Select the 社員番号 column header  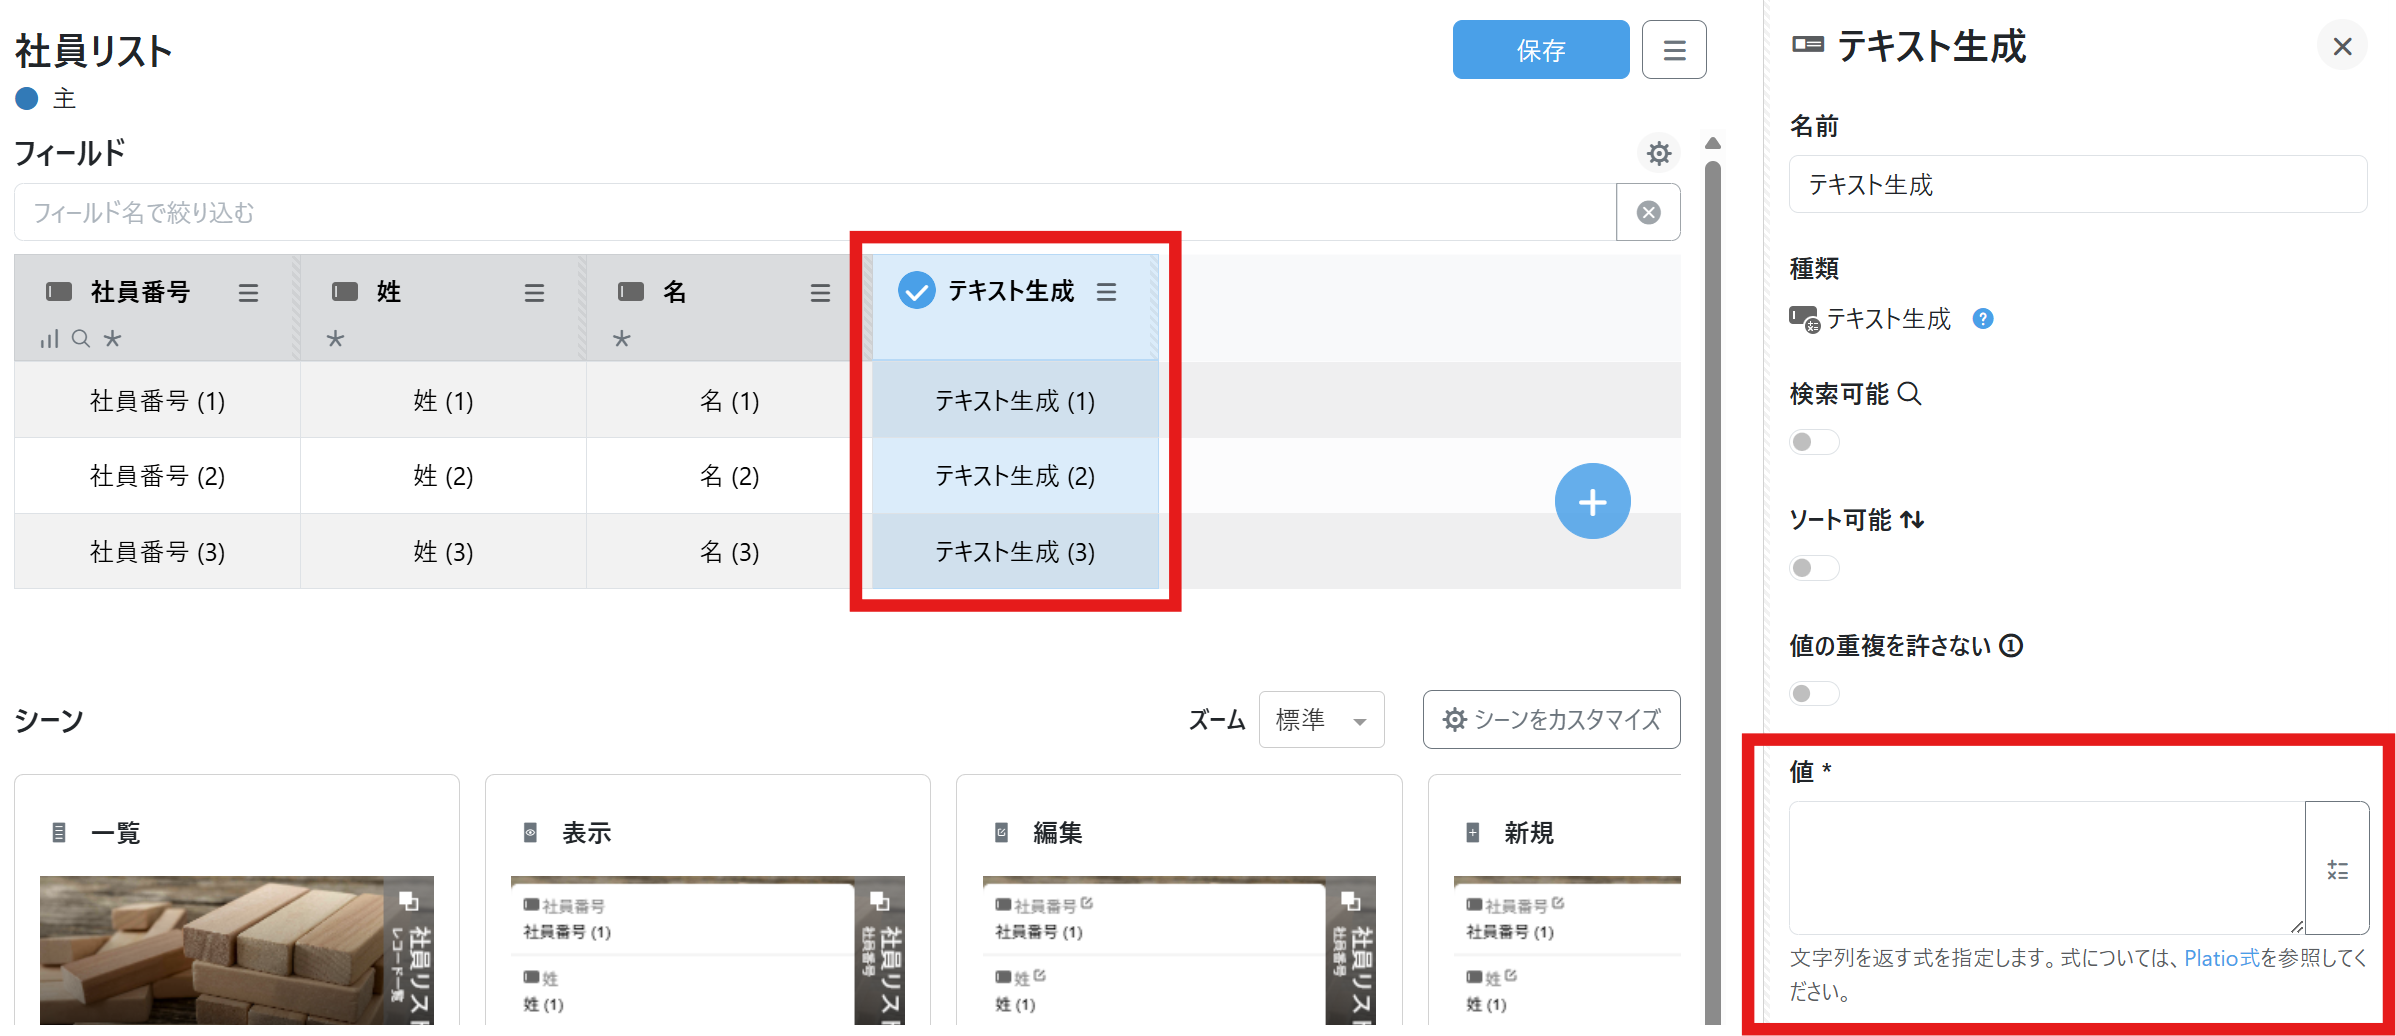point(140,292)
